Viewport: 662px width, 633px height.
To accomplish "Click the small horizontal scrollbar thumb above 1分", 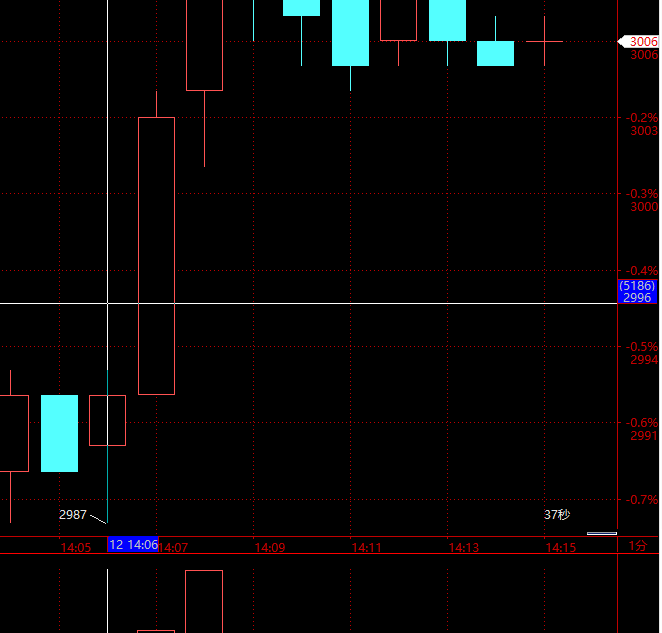I will coord(602,533).
